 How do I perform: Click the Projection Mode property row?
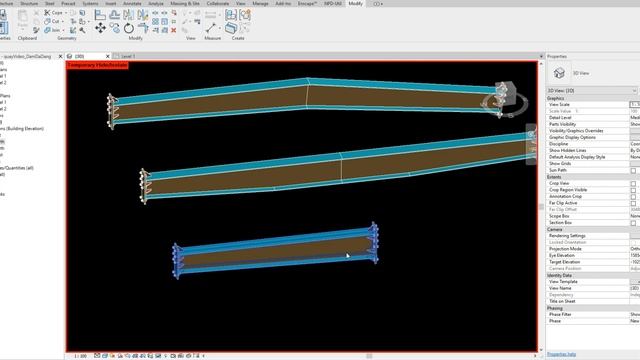click(x=593, y=249)
